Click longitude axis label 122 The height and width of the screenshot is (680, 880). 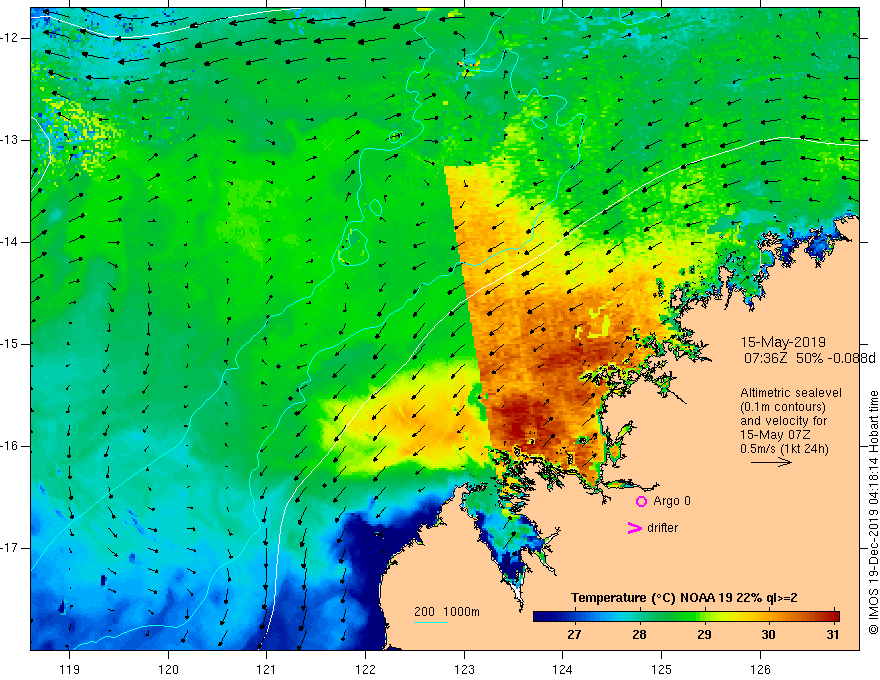[365, 669]
